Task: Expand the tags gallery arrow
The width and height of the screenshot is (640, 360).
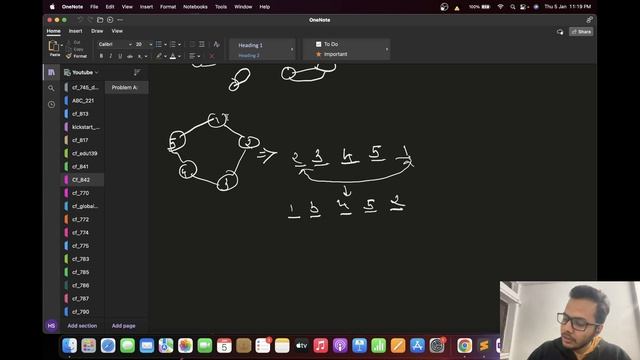Action: [387, 49]
